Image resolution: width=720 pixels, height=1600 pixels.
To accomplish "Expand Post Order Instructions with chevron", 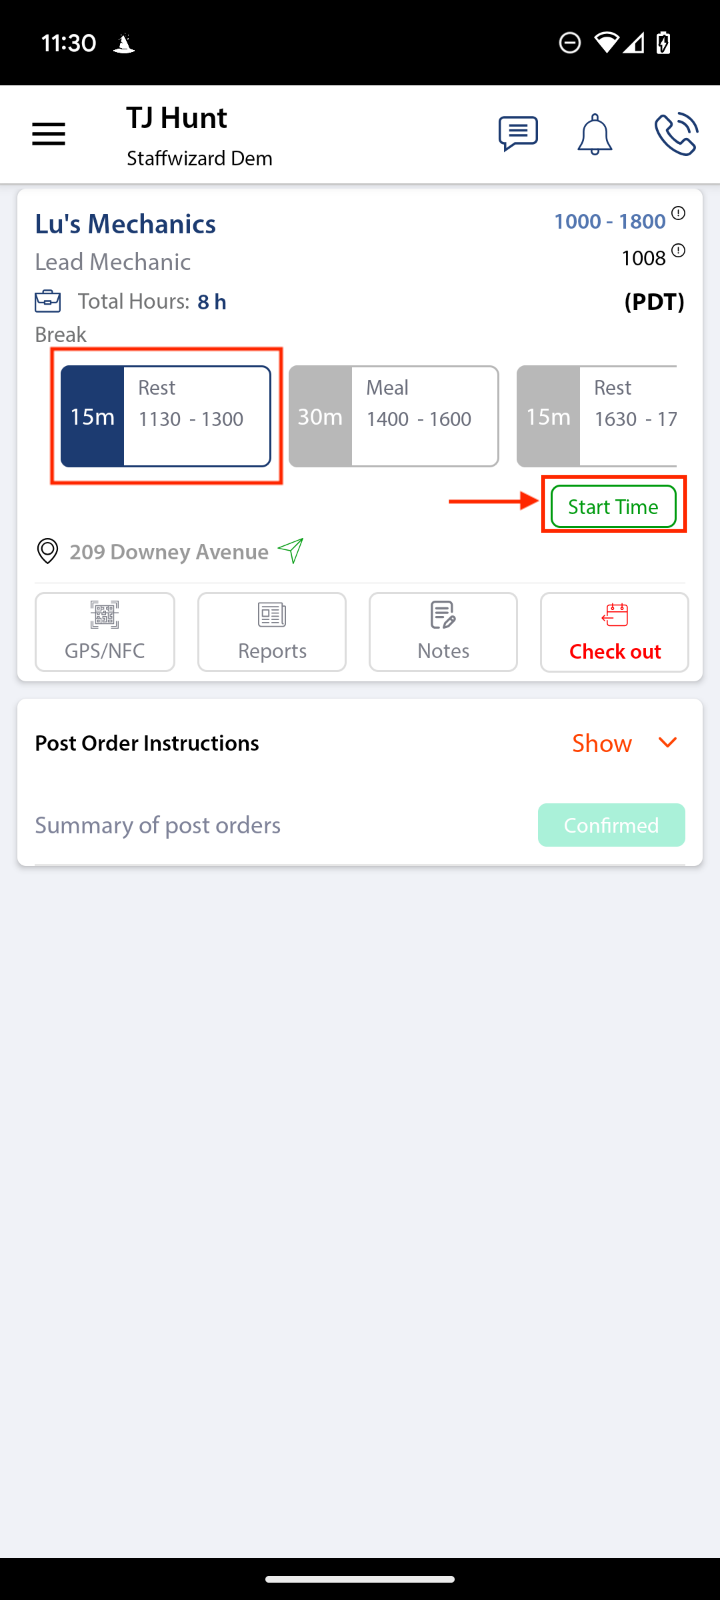I will (668, 742).
